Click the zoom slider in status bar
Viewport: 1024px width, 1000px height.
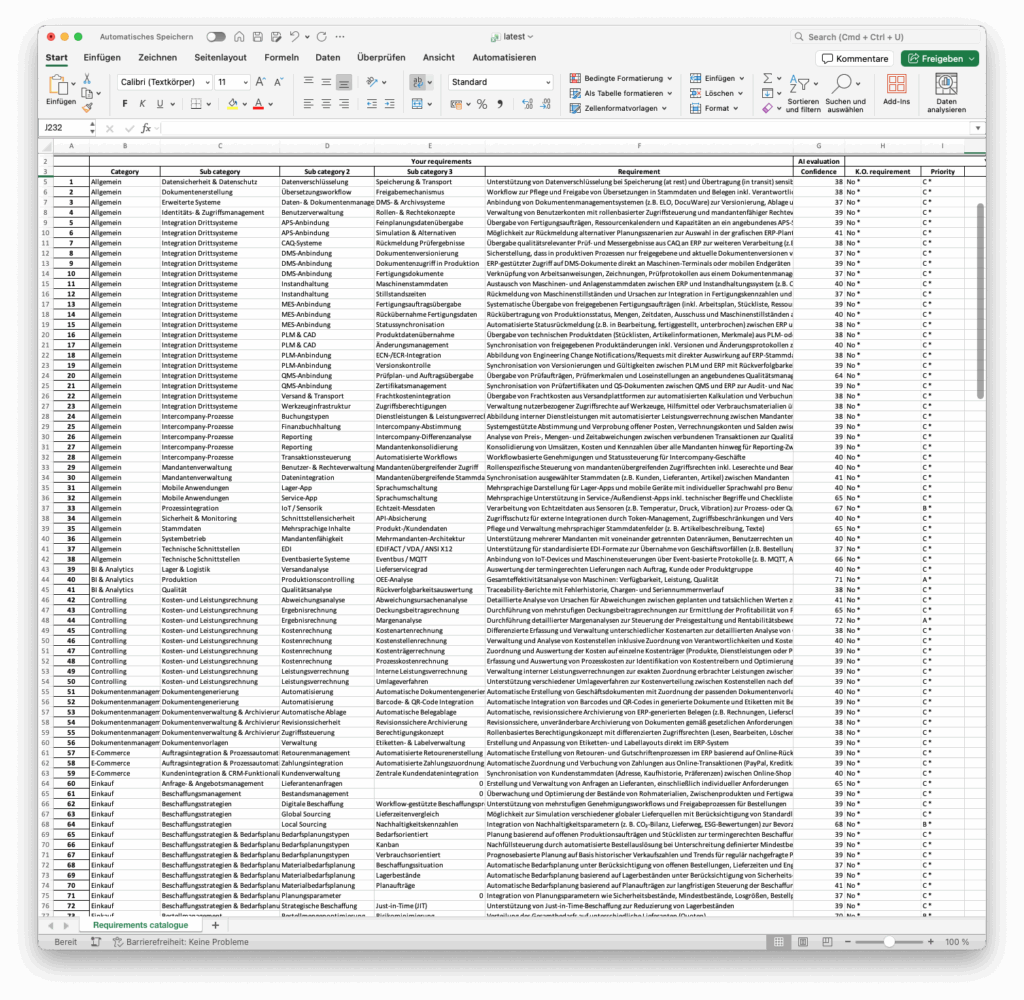[888, 942]
